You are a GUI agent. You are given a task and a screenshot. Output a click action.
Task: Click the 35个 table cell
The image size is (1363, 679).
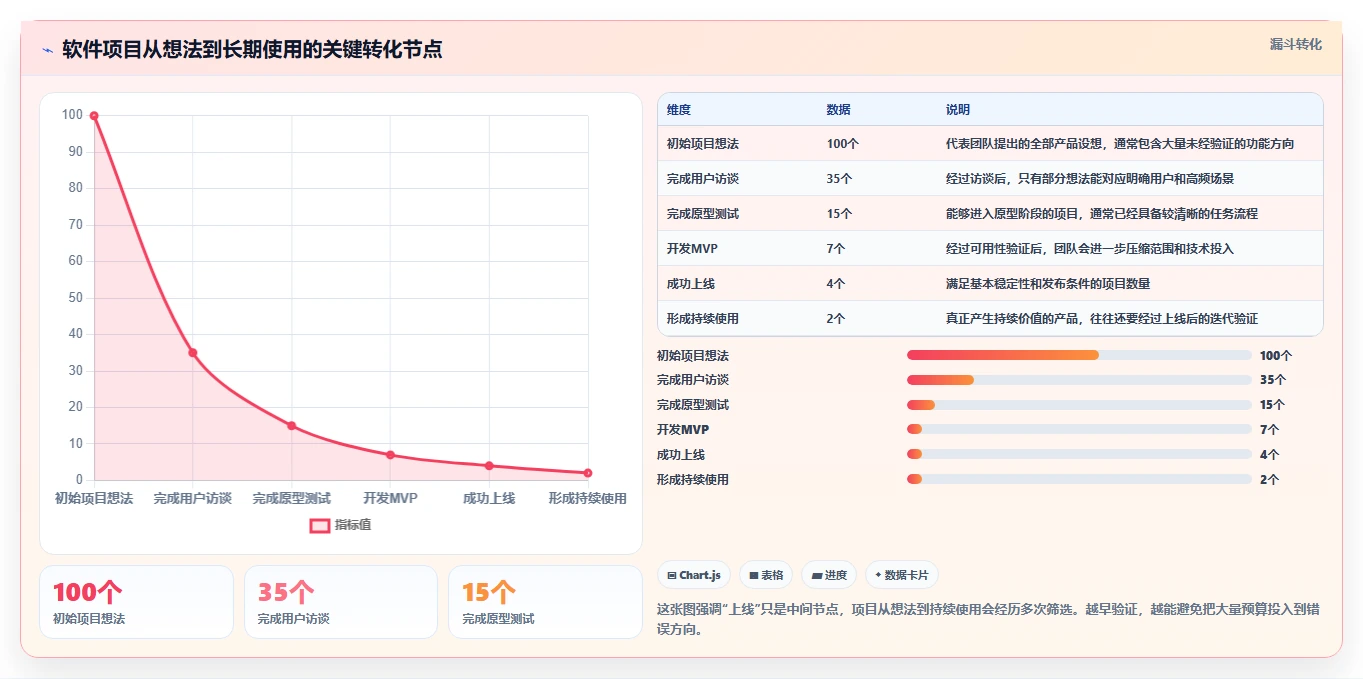[x=840, y=179]
